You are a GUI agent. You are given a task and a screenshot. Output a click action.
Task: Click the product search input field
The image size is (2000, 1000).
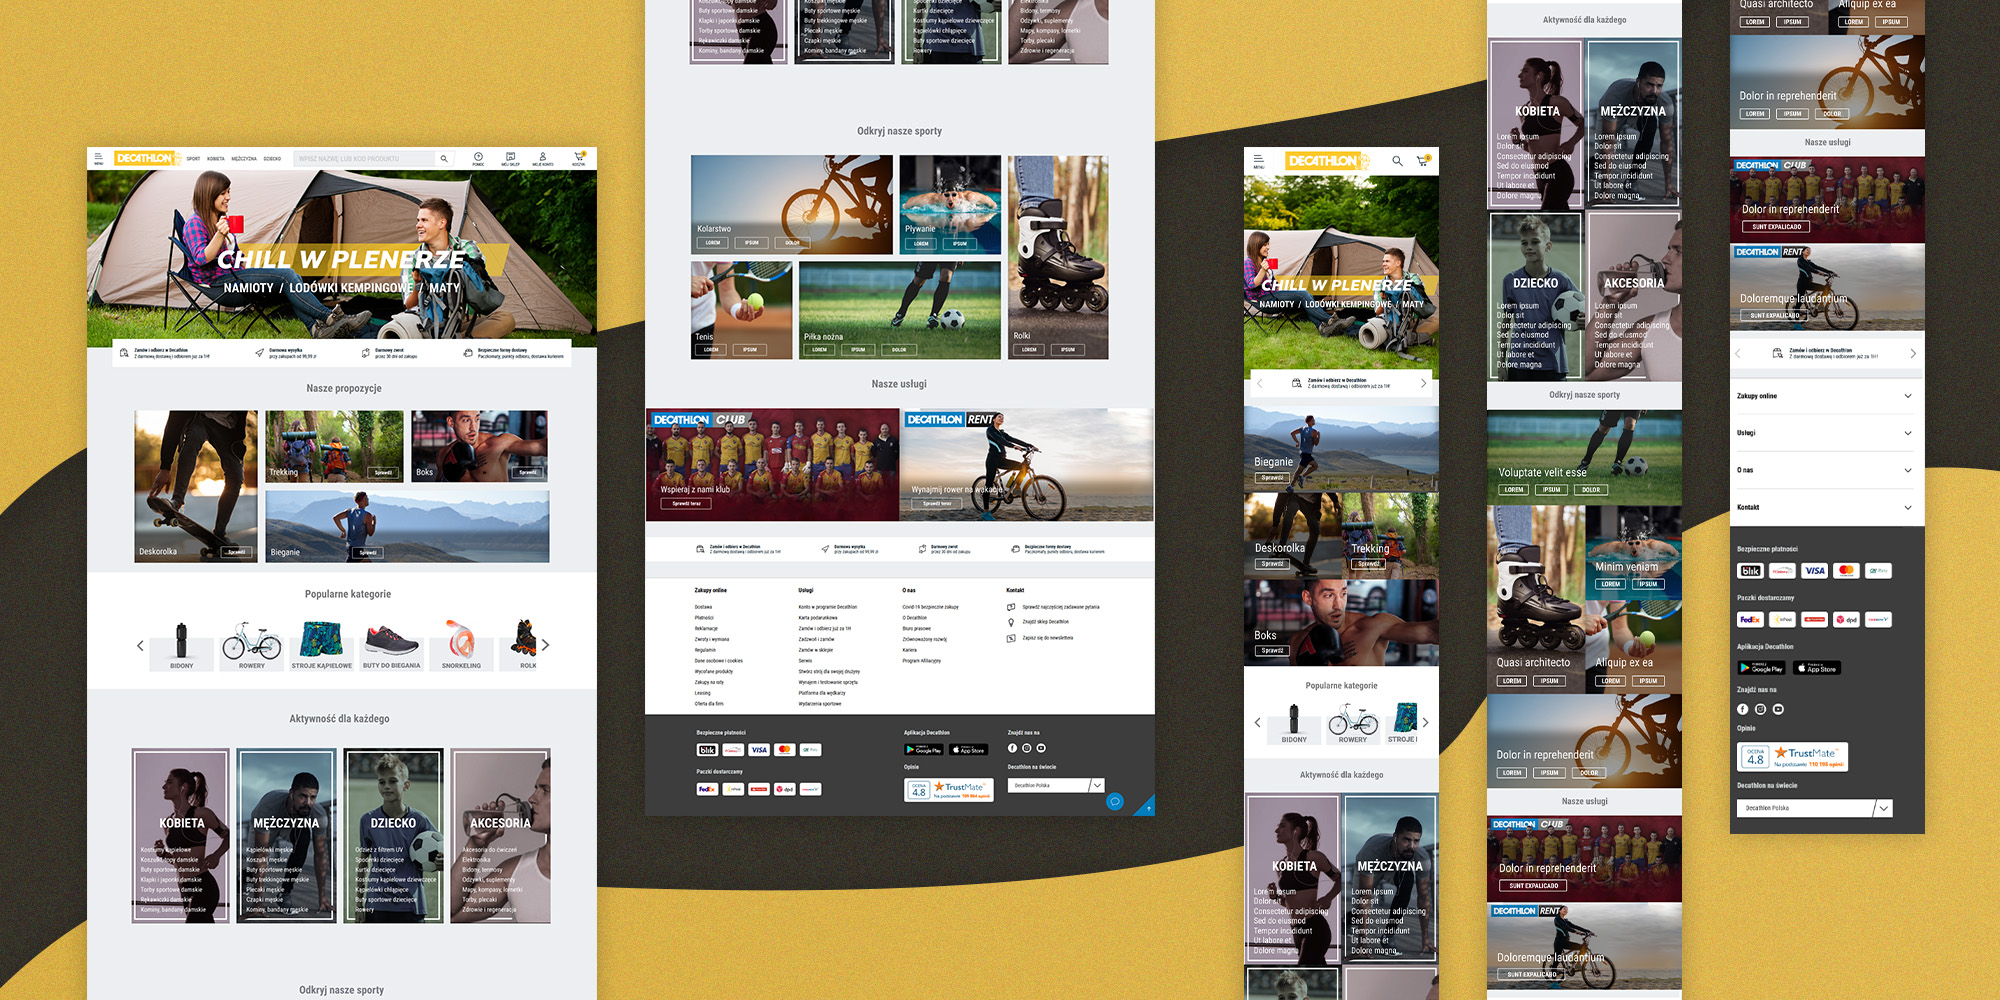(x=365, y=159)
